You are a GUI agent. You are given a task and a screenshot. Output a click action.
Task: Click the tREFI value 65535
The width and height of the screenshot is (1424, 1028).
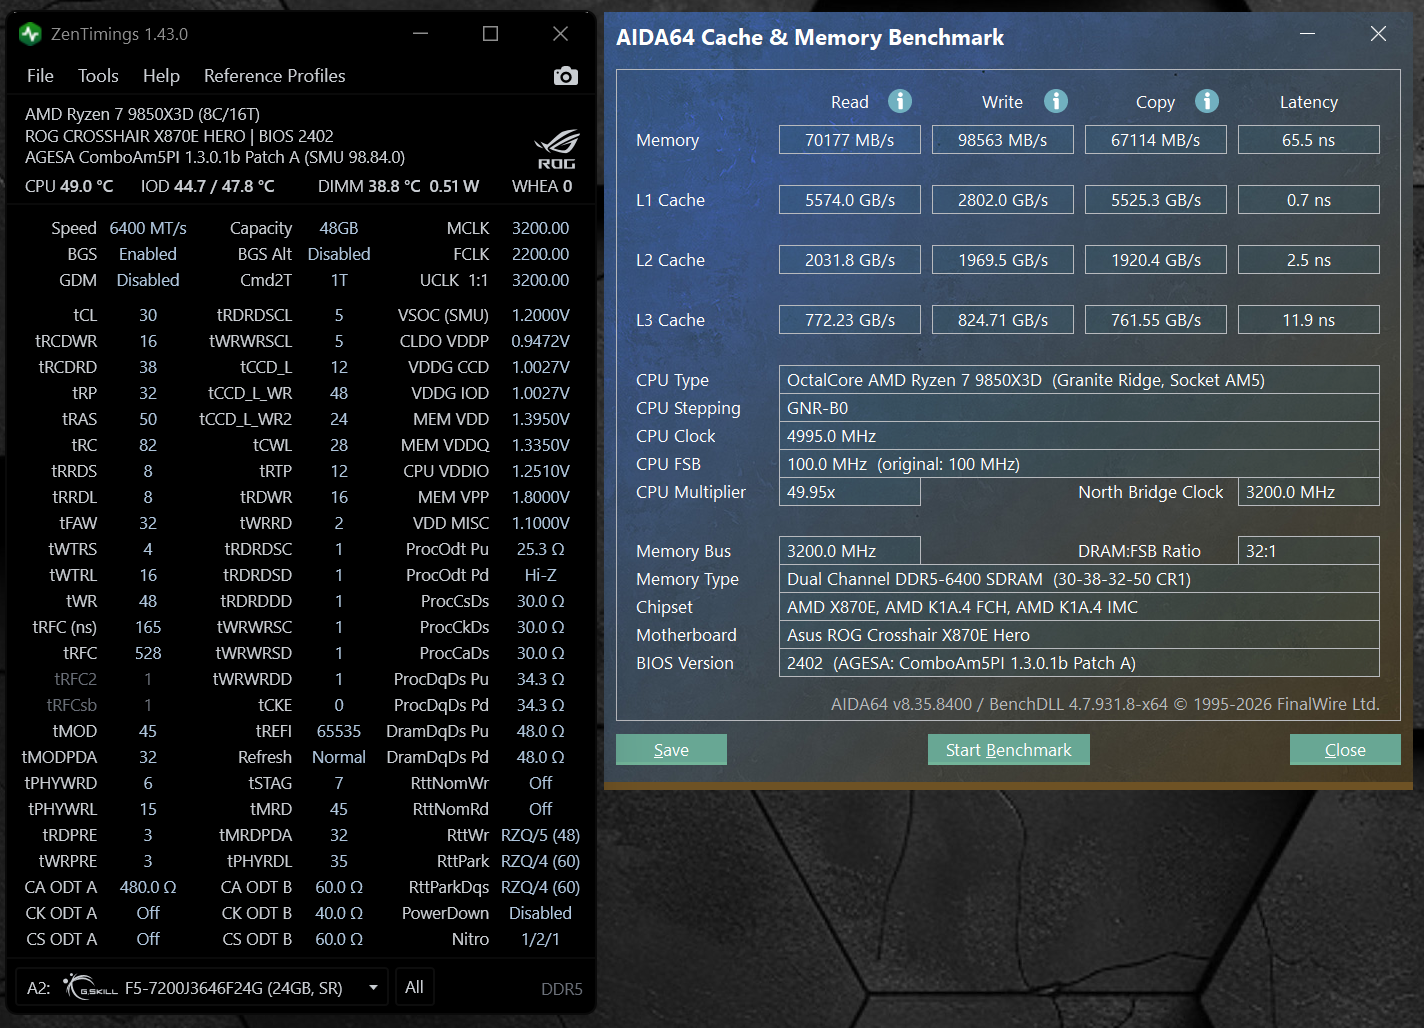pos(339,731)
